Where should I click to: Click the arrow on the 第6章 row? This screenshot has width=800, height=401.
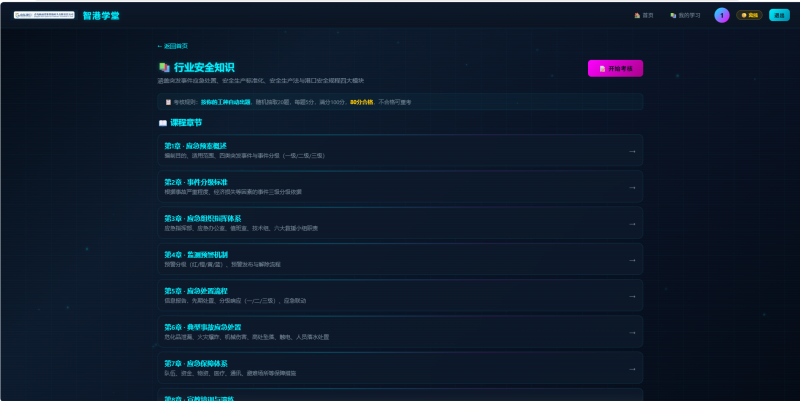point(632,333)
